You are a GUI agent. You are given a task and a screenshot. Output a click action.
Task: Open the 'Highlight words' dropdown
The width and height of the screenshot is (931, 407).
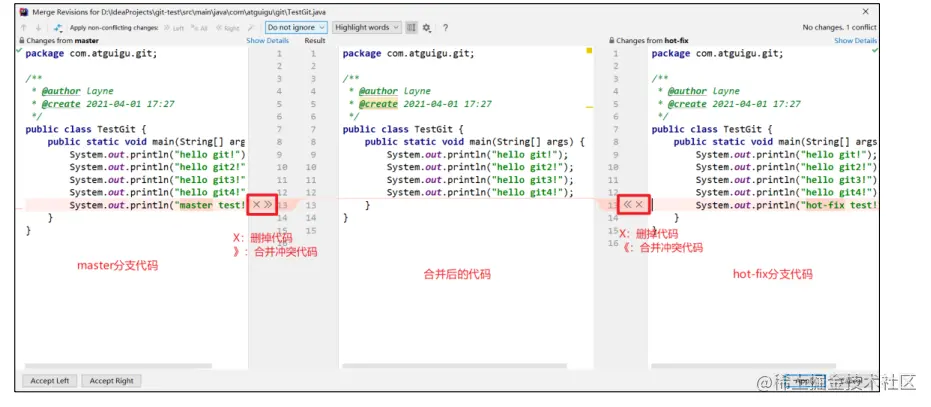(x=367, y=27)
